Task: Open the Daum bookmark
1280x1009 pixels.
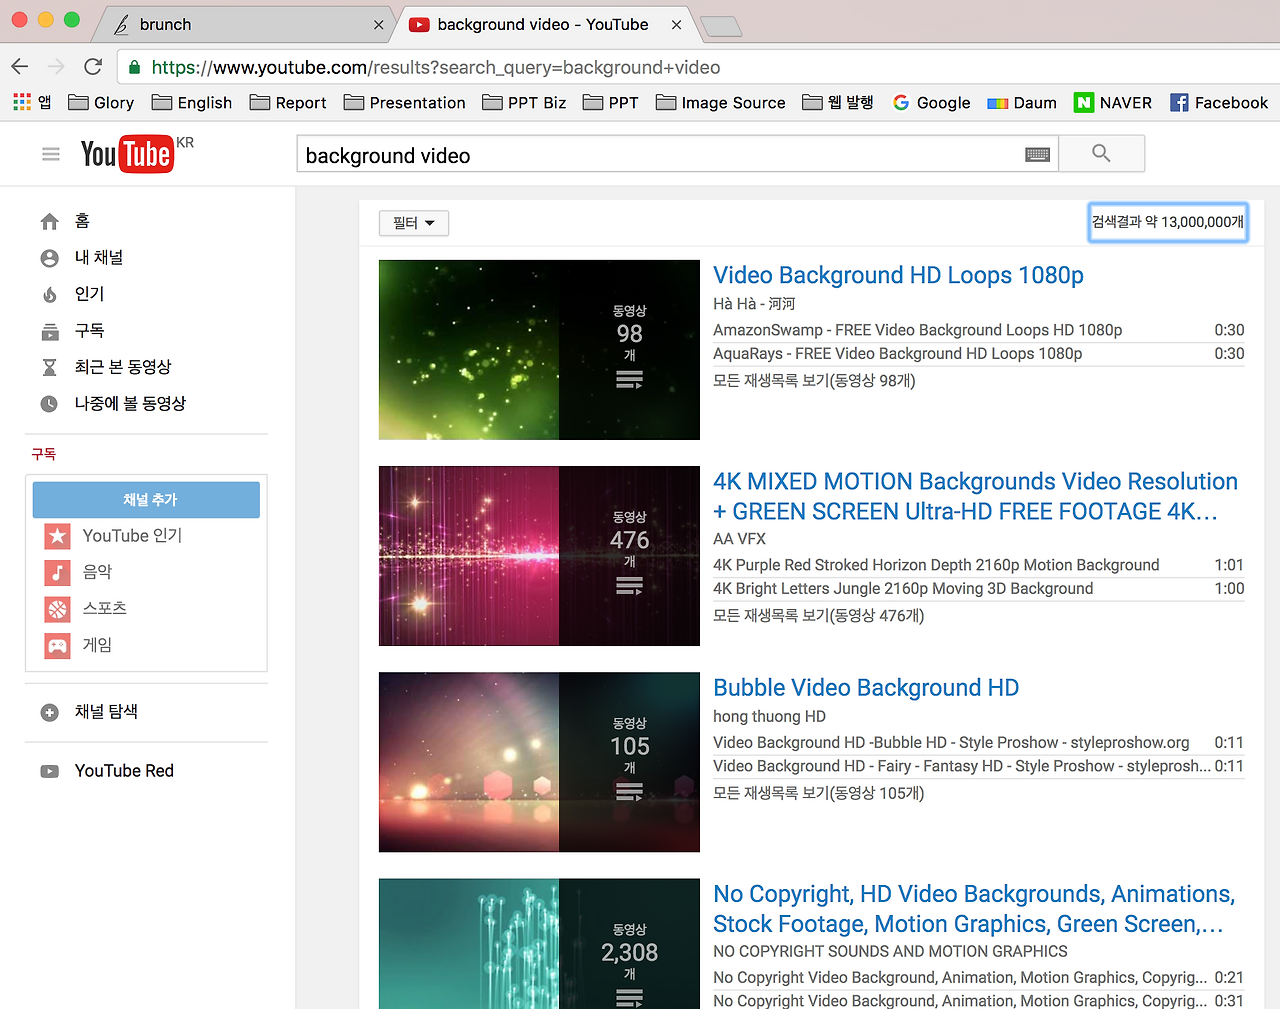Action: pyautogui.click(x=1022, y=102)
